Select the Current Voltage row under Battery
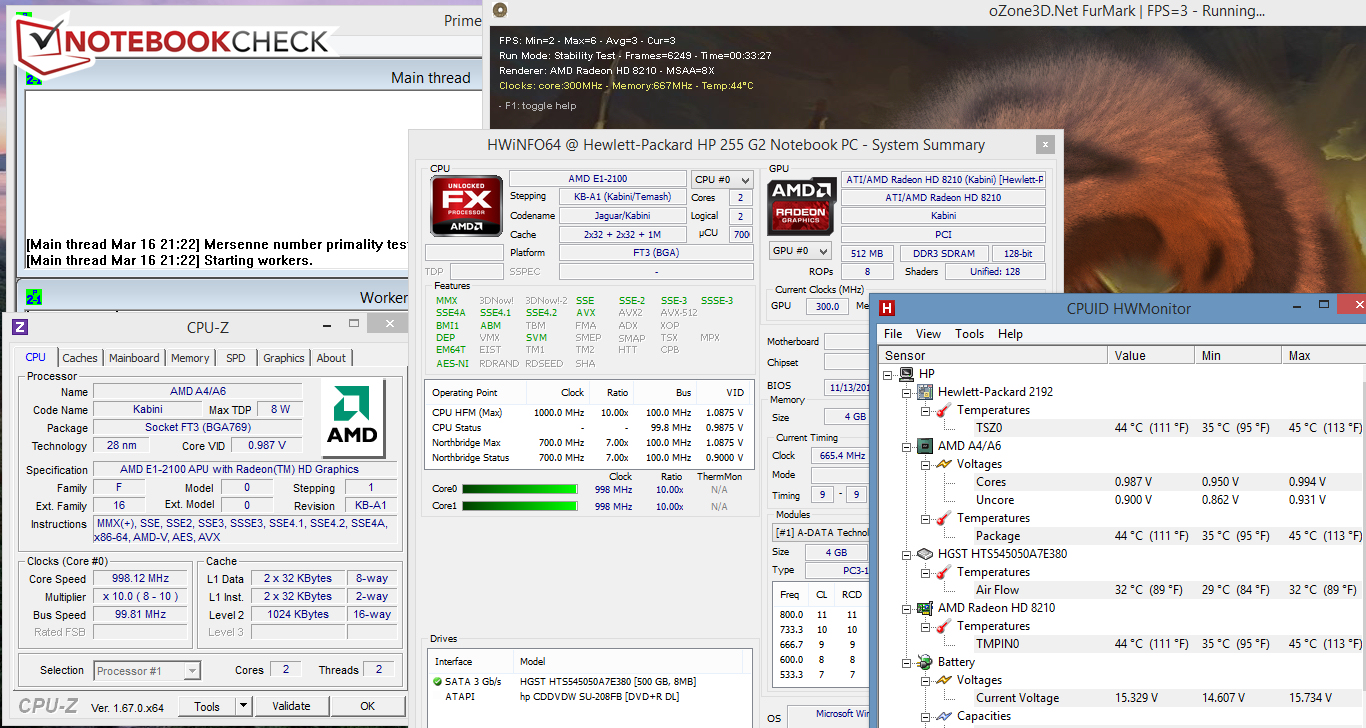Image resolution: width=1366 pixels, height=728 pixels. click(1122, 698)
